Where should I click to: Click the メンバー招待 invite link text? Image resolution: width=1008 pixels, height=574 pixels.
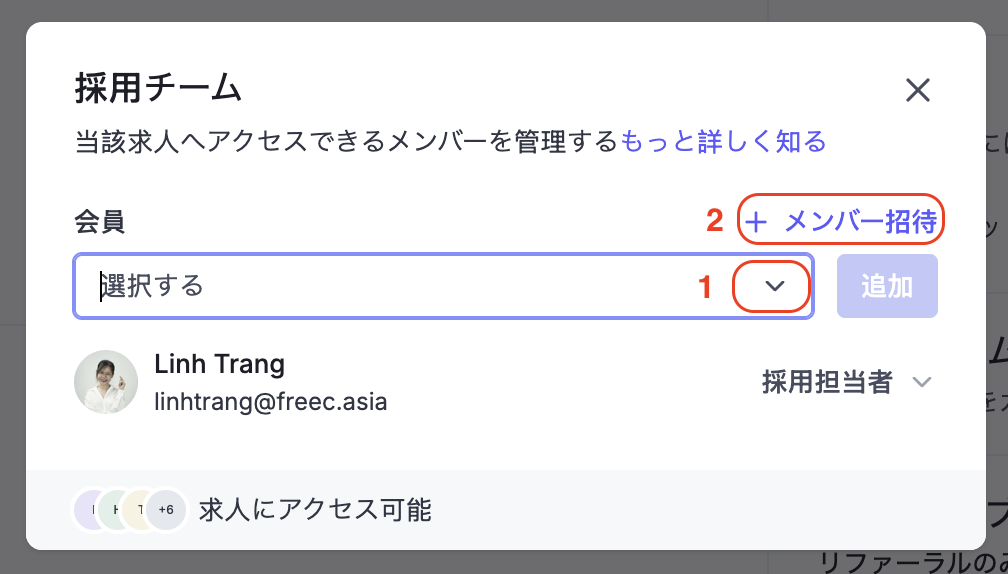(861, 222)
